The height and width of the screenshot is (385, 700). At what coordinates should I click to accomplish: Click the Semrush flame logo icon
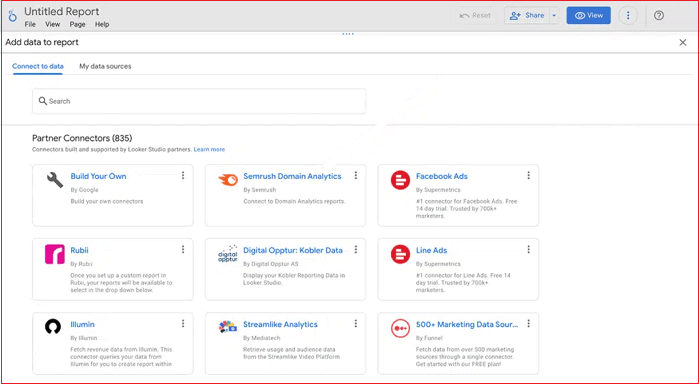click(x=228, y=180)
